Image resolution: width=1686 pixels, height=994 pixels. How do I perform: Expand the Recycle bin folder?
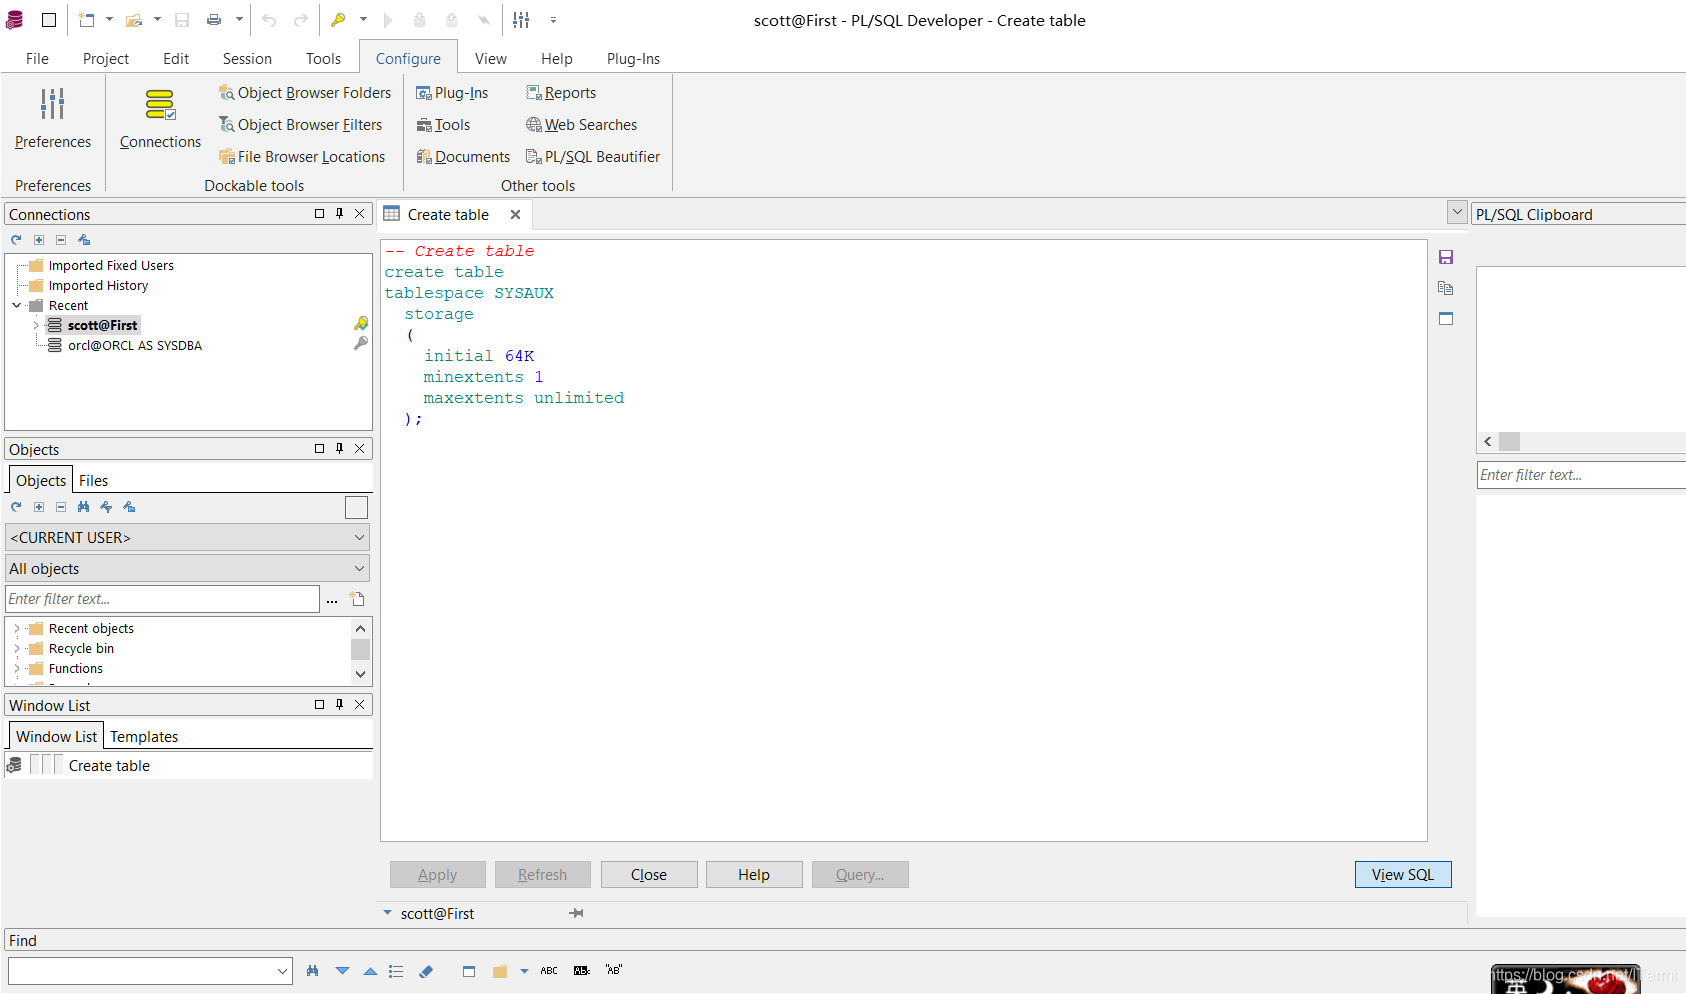(x=17, y=648)
